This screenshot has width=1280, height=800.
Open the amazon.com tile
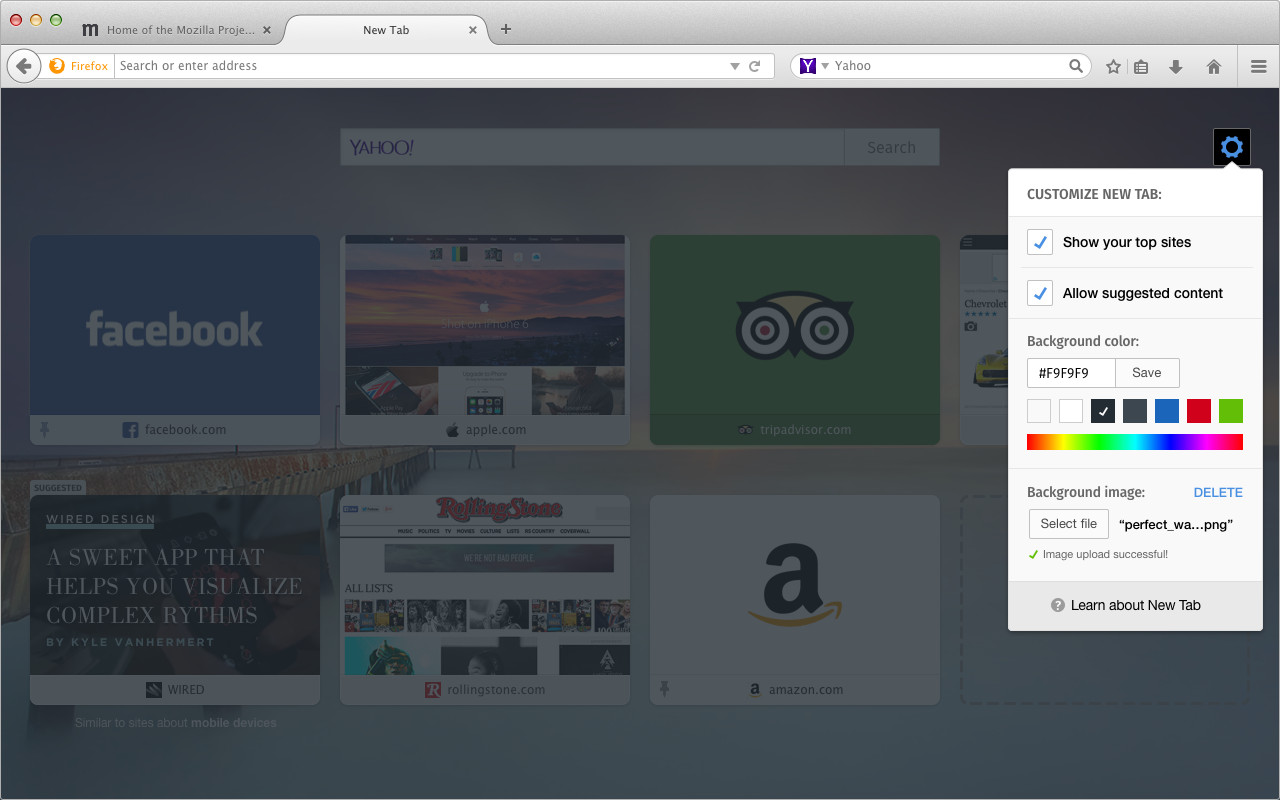(795, 600)
